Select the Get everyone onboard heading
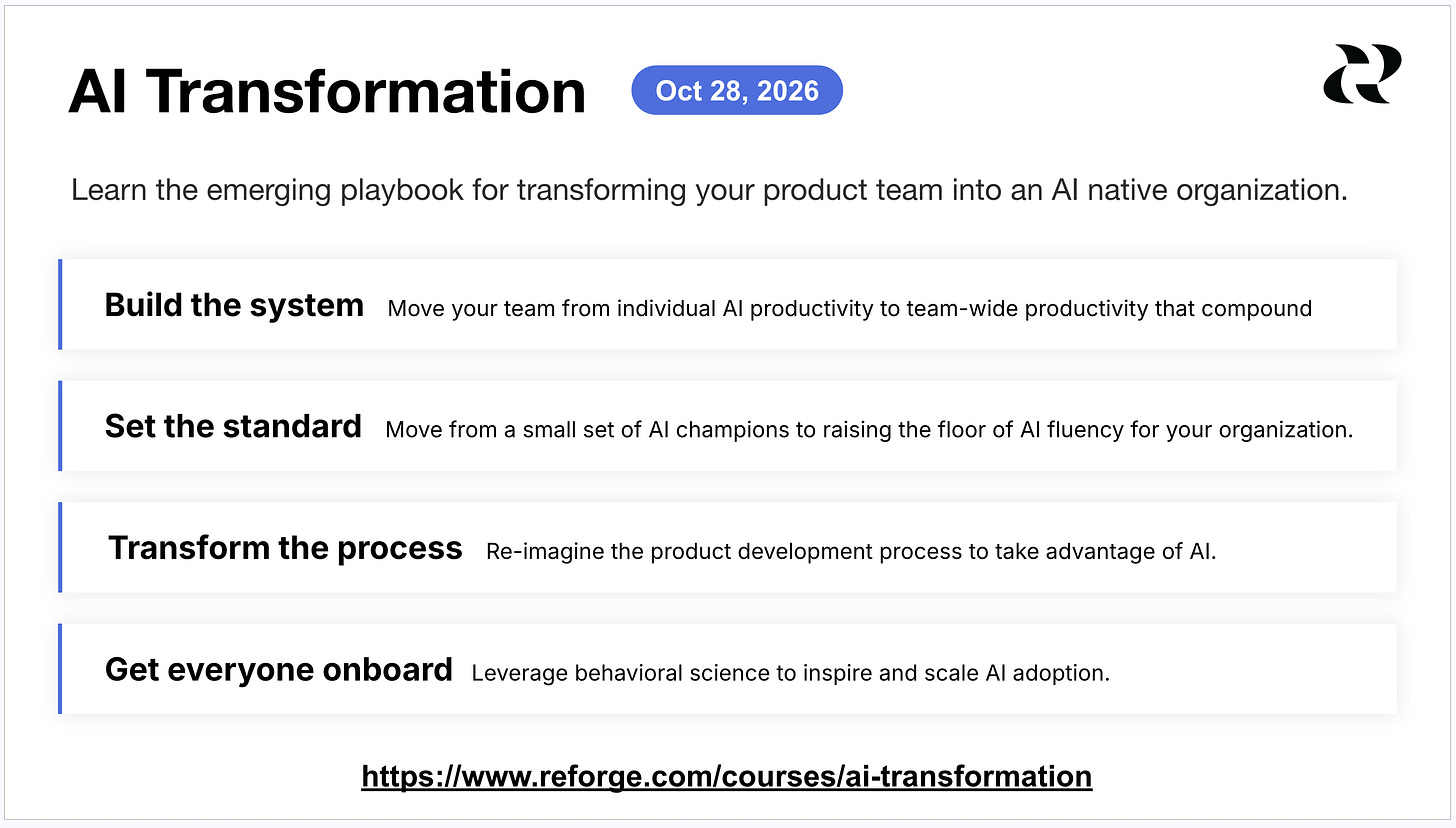 (x=278, y=670)
